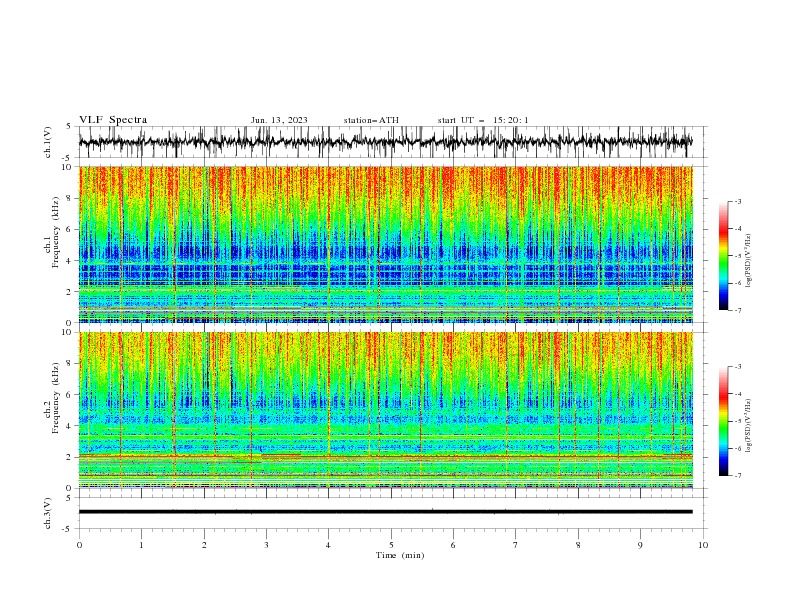
Task: Click the "start UT = 15:20:1" header text
Action: pos(483,120)
